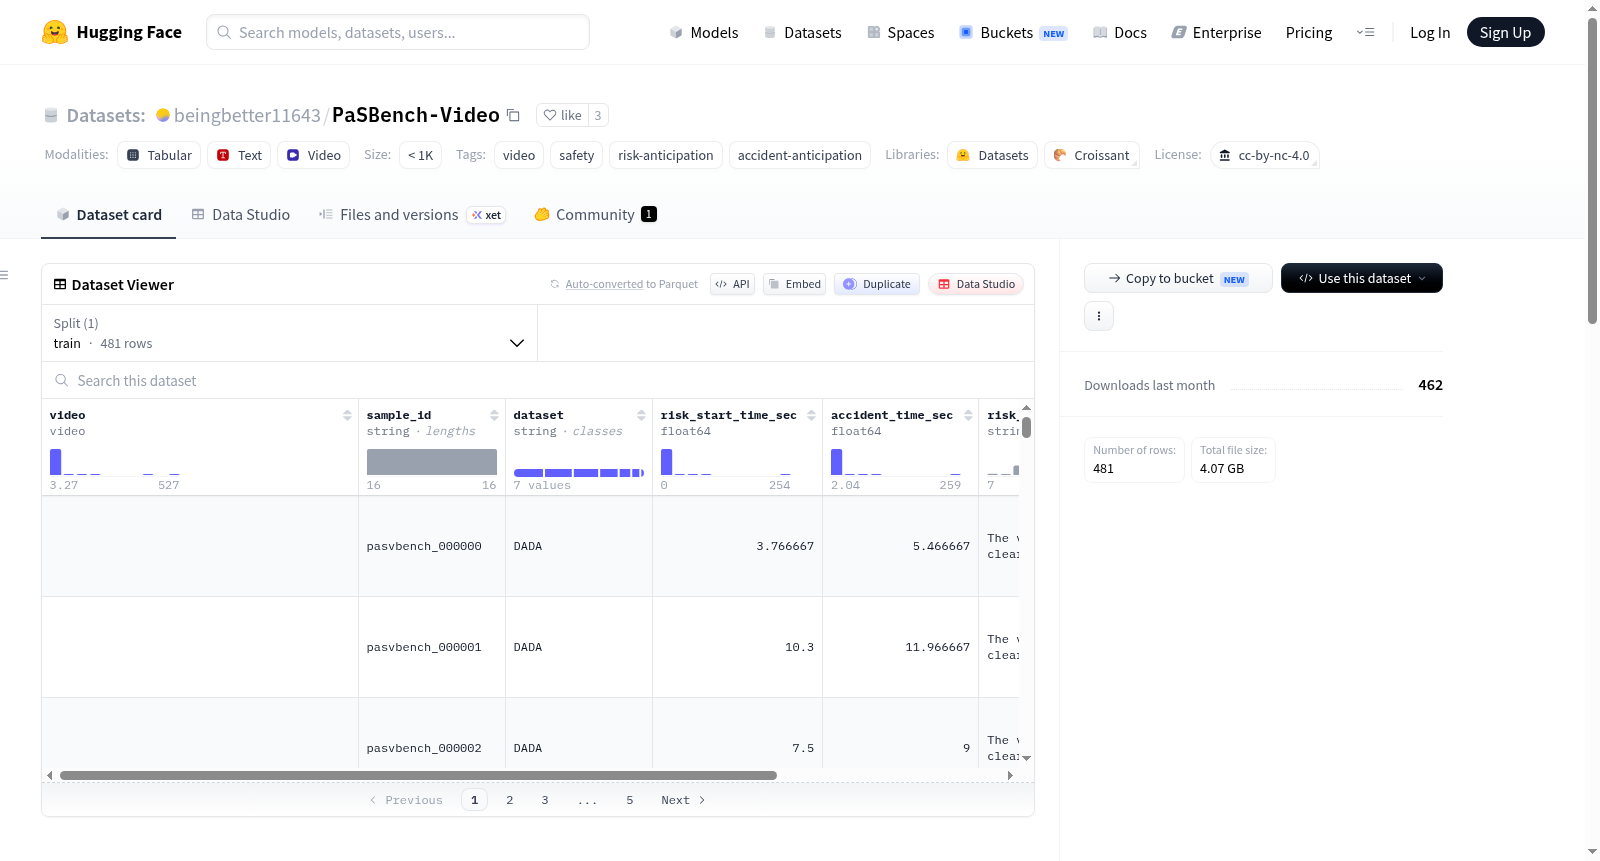This screenshot has width=1600, height=861.
Task: Open the Files and versions tab
Action: (x=412, y=215)
